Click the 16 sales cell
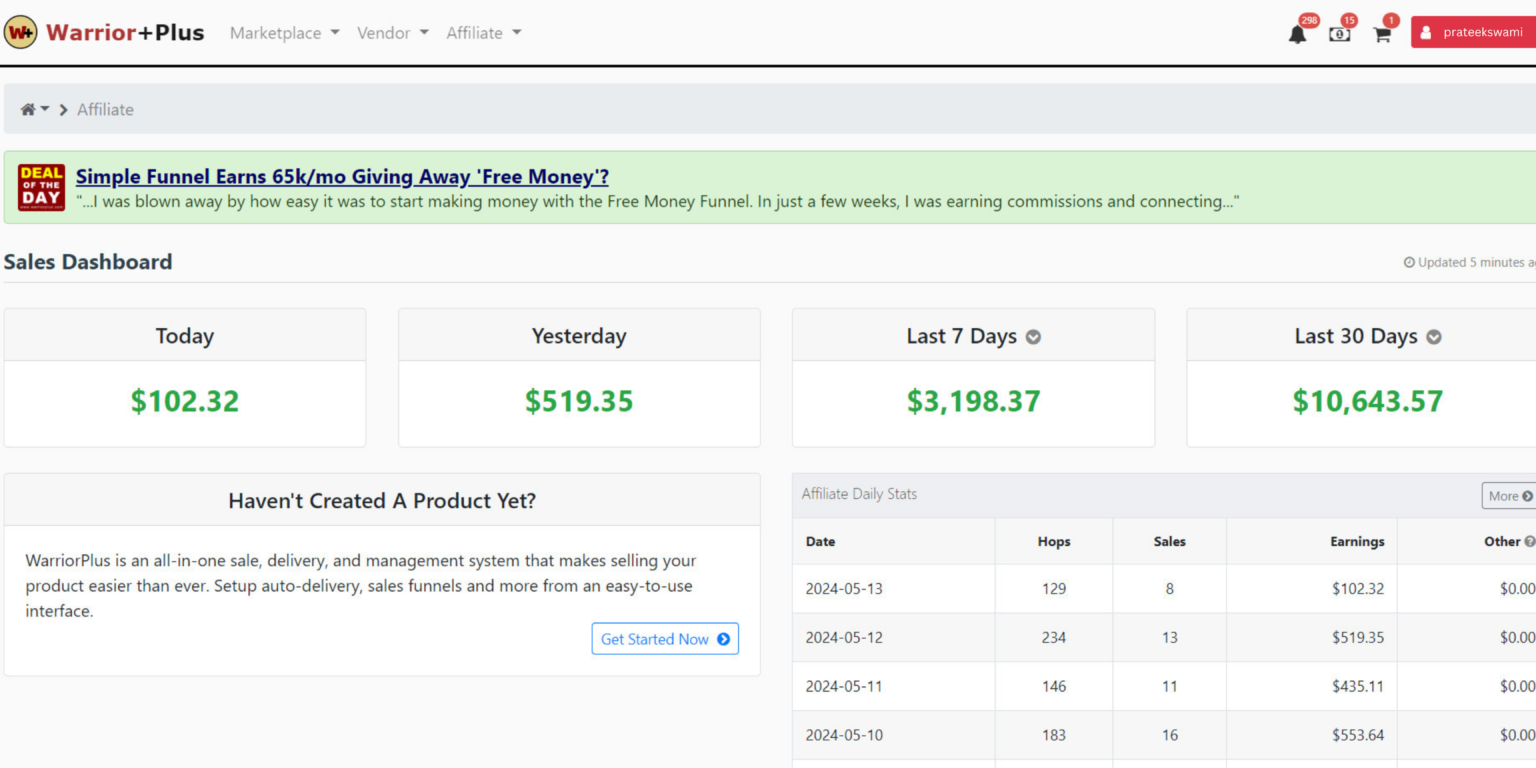 [1170, 736]
